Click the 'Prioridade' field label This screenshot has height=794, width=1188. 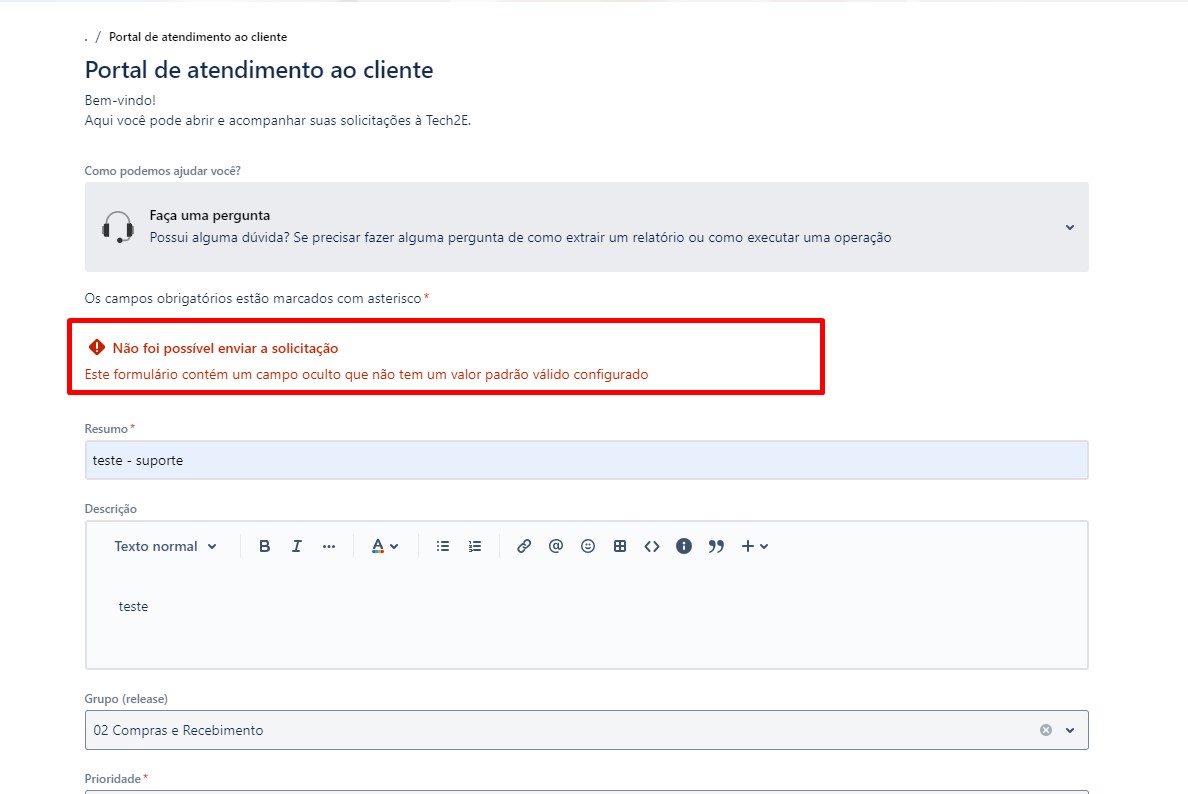click(x=113, y=779)
